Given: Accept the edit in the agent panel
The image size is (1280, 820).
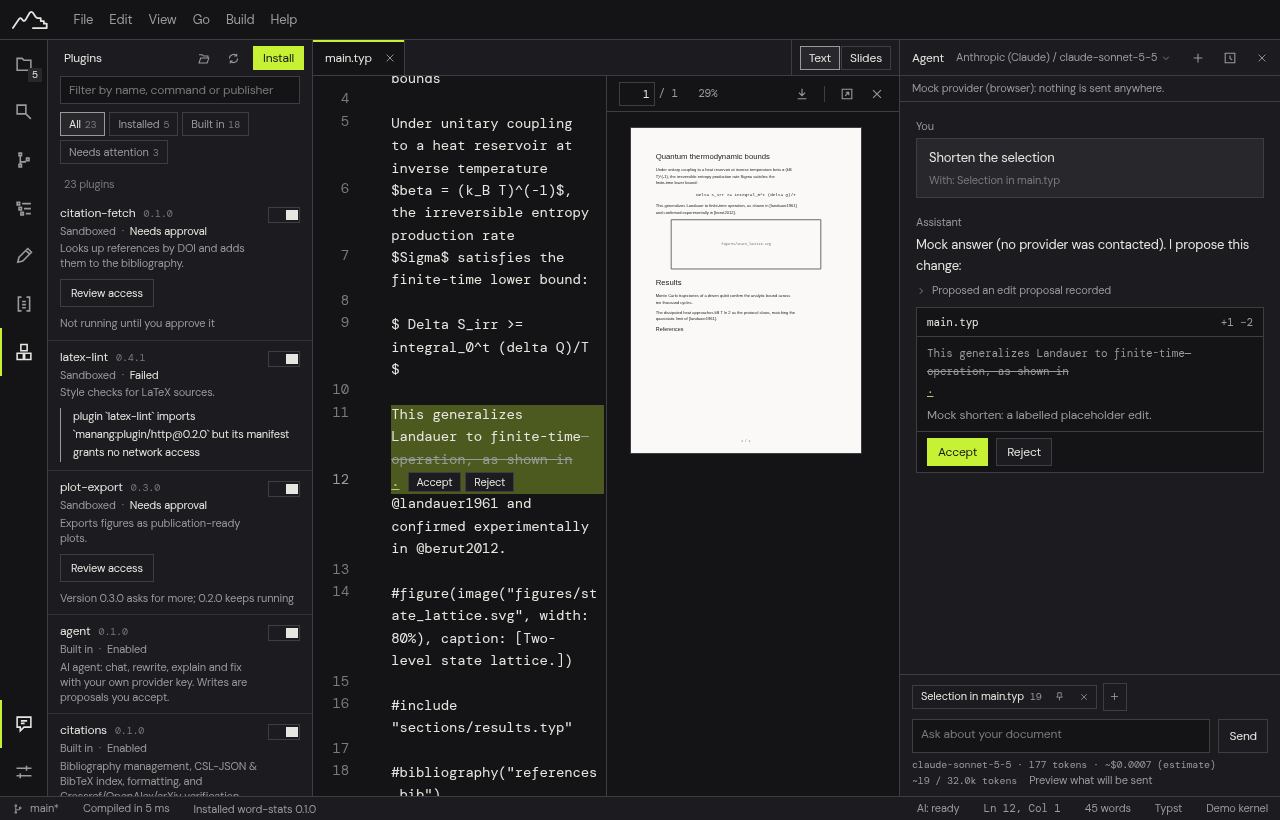Looking at the screenshot, I should tap(957, 452).
